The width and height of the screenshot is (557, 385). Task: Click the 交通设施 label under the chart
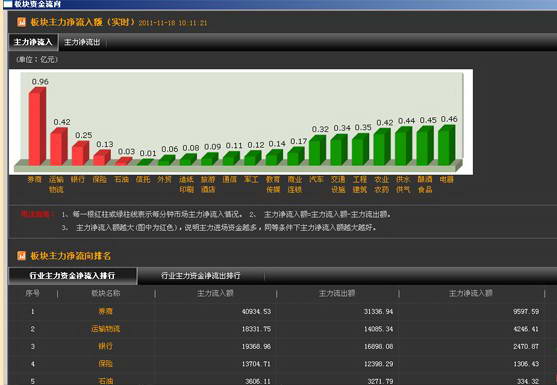click(338, 184)
